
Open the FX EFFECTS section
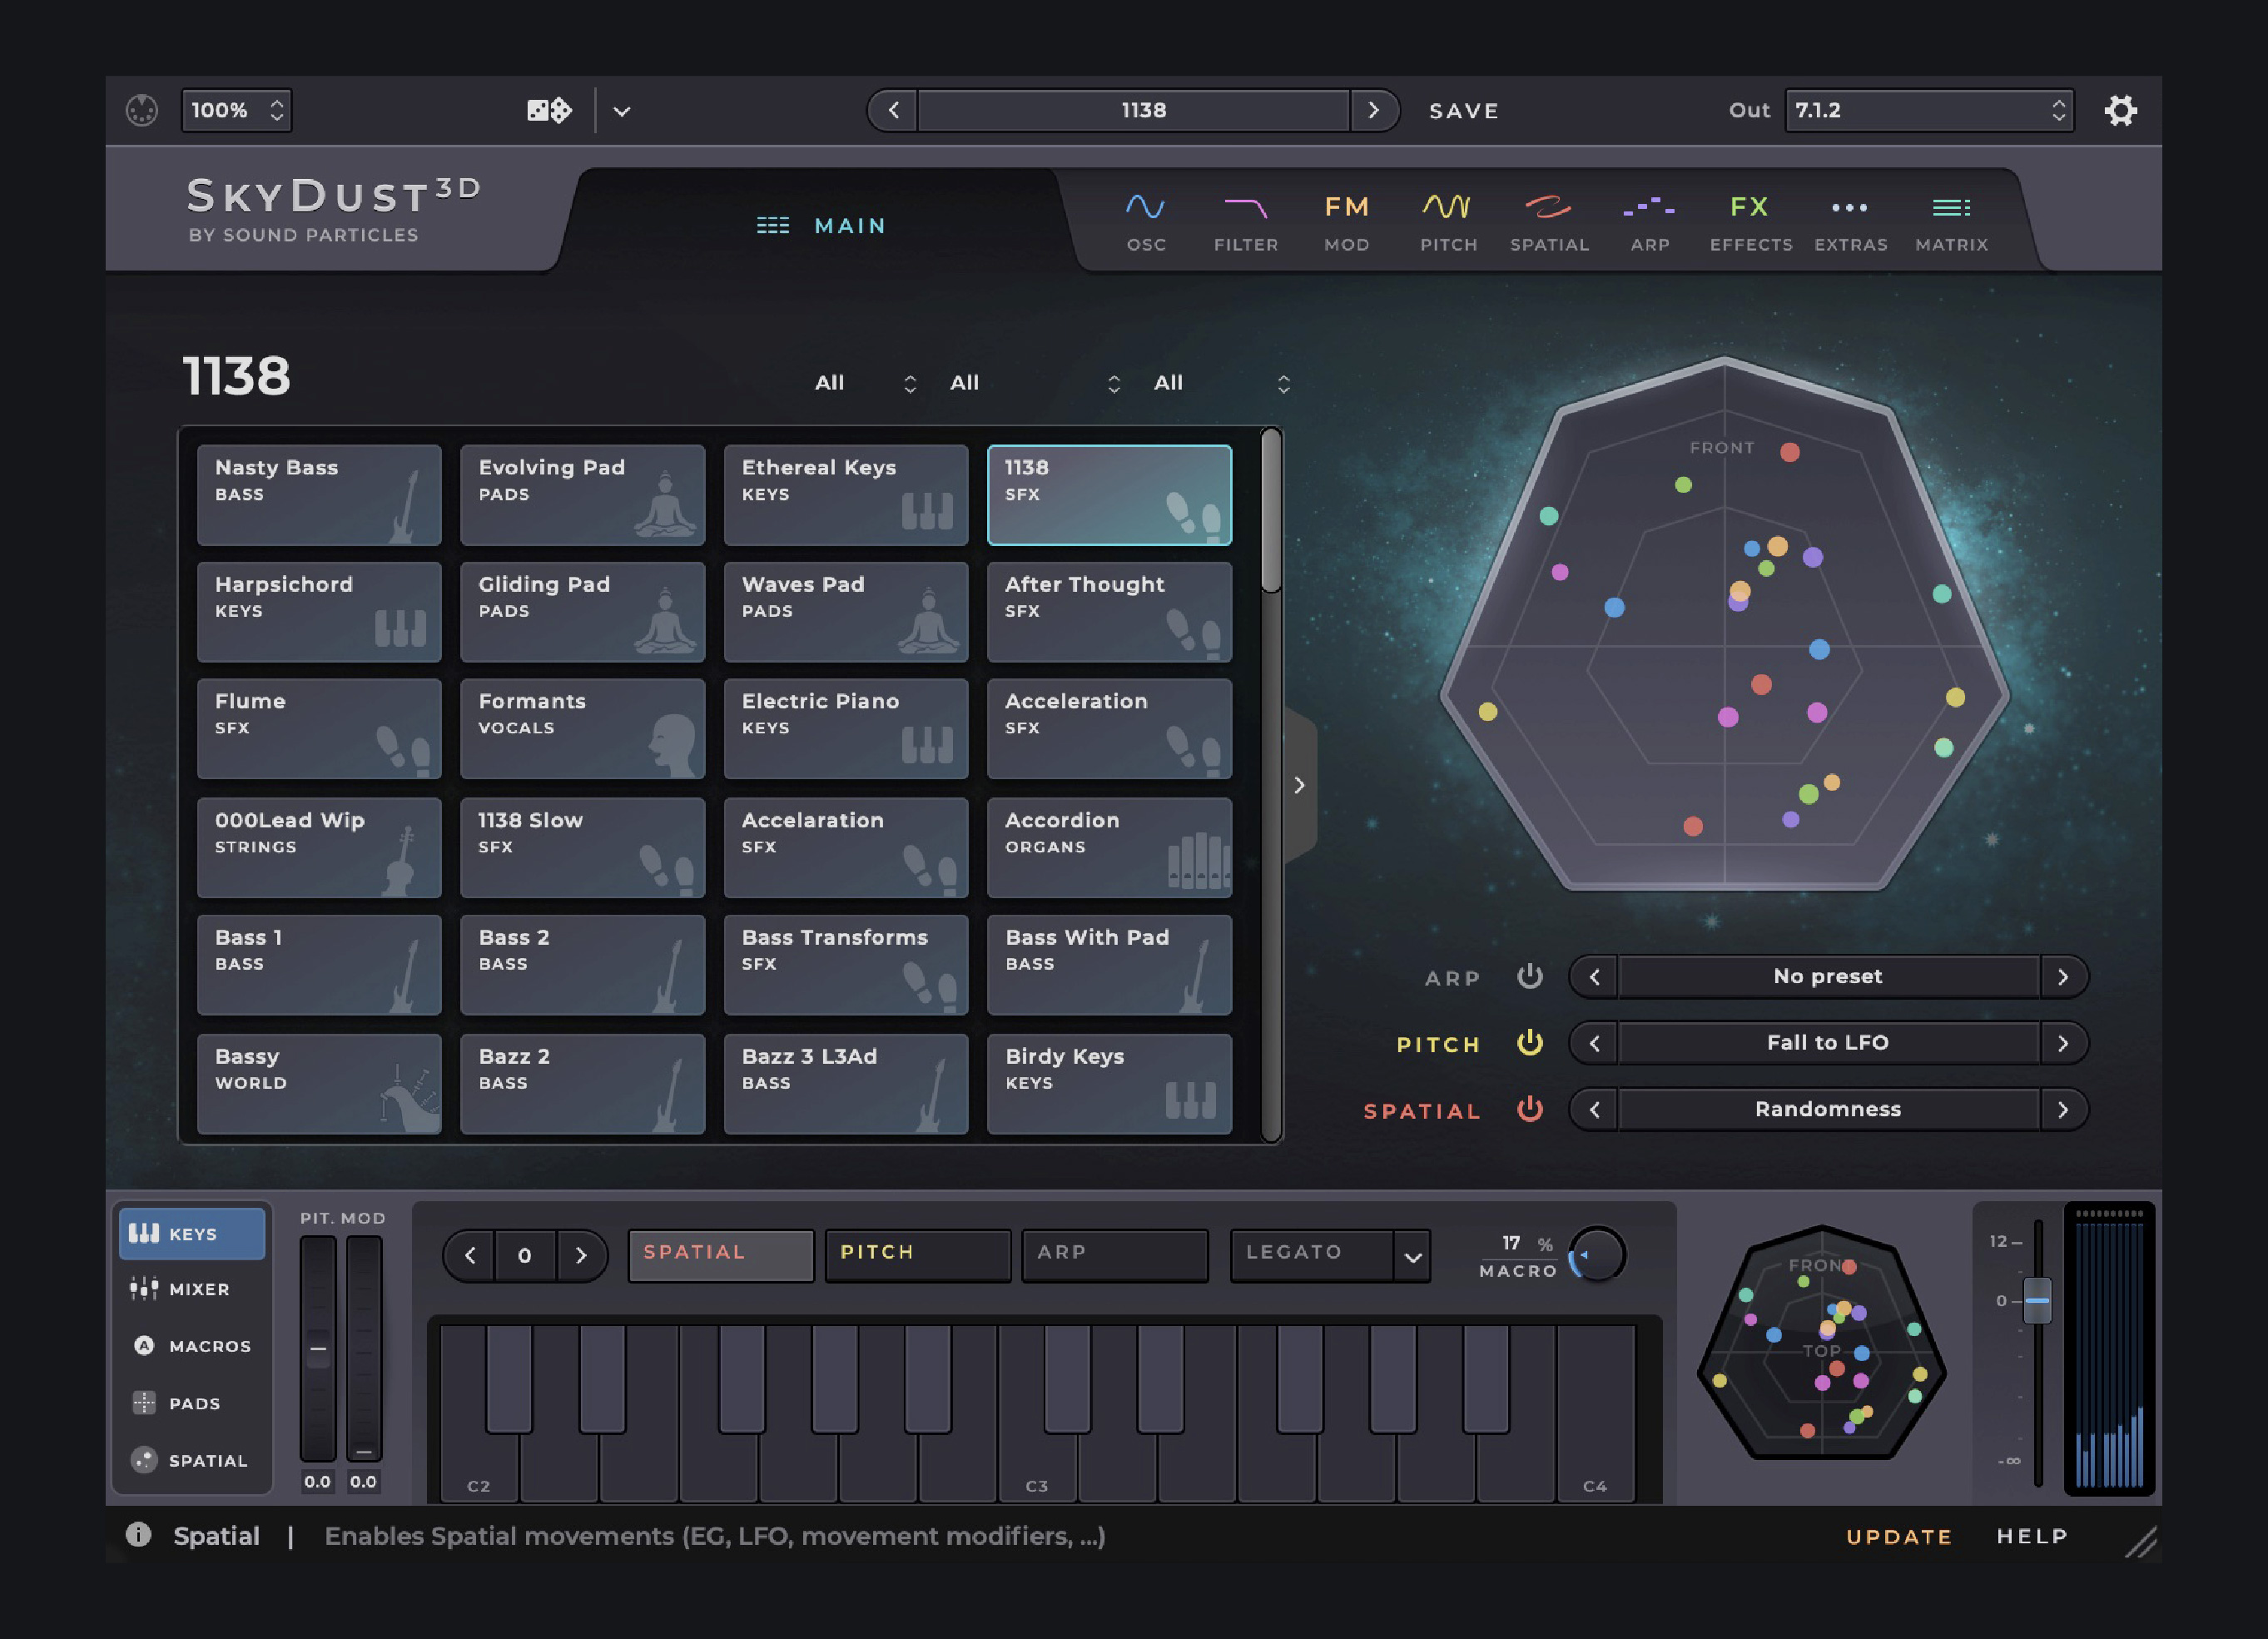coord(1750,223)
